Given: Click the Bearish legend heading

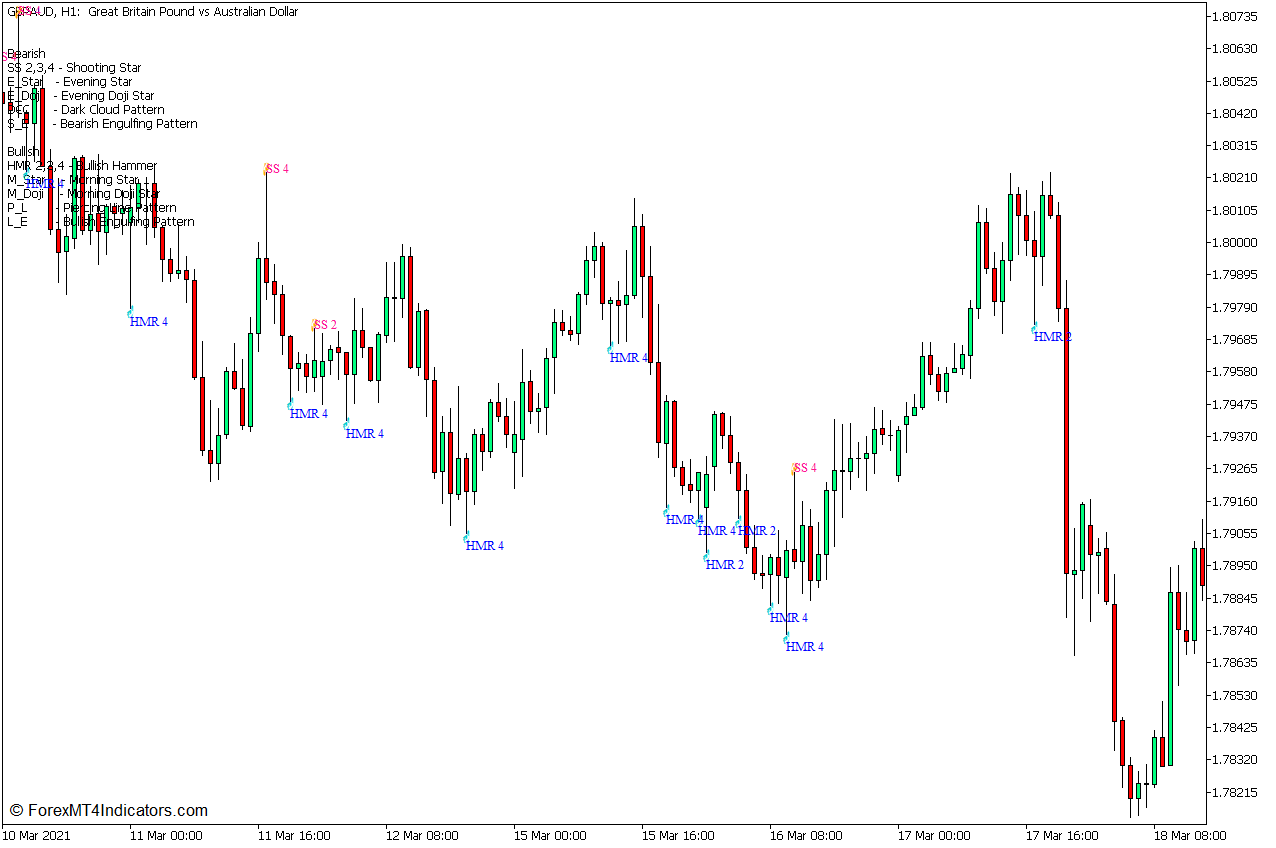Looking at the screenshot, I should coord(28,53).
